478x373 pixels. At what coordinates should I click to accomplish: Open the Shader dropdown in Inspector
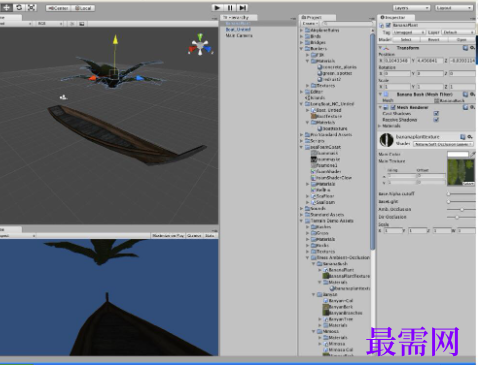coord(443,144)
